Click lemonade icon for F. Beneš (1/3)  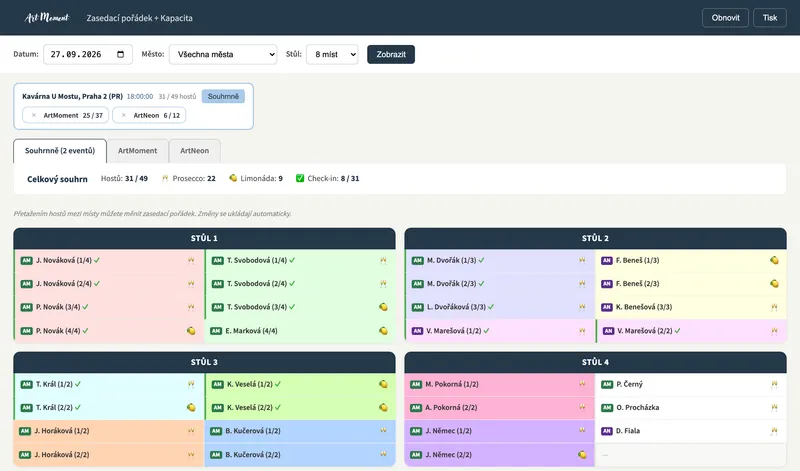(774, 260)
